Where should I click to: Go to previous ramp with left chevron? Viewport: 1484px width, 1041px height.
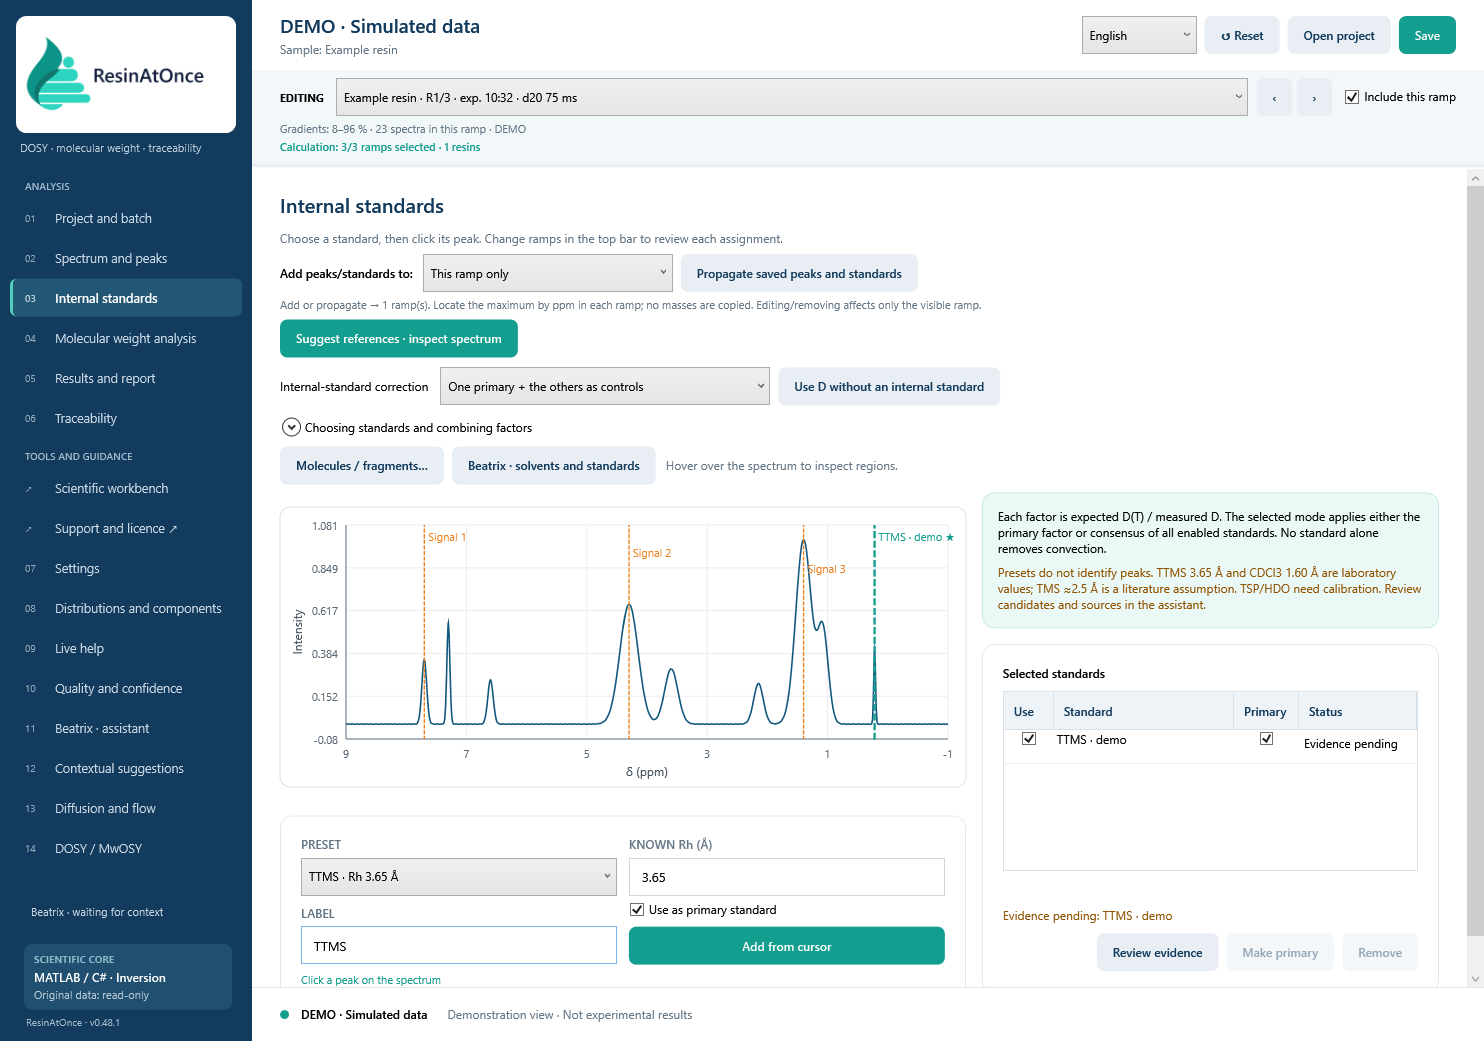[x=1274, y=97]
